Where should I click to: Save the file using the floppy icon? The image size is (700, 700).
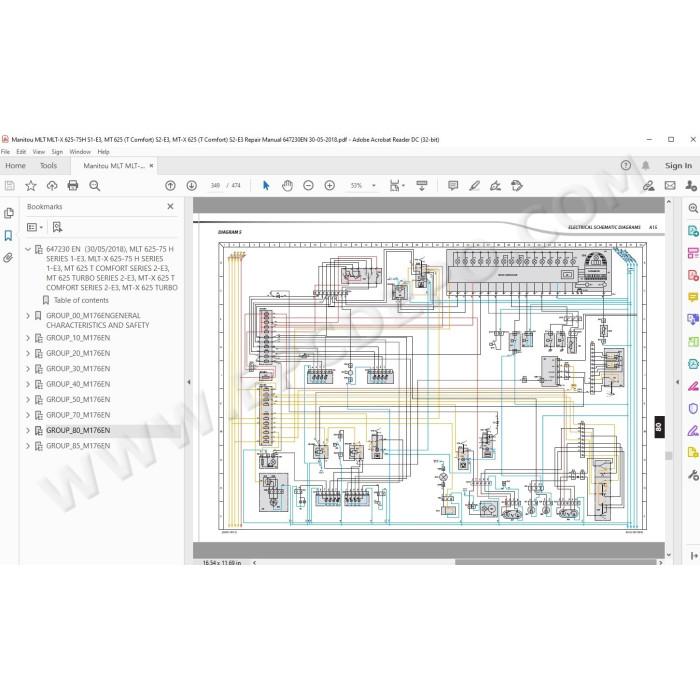(9, 185)
